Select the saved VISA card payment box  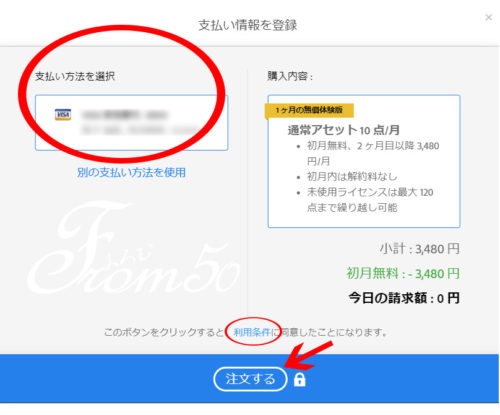(131, 123)
